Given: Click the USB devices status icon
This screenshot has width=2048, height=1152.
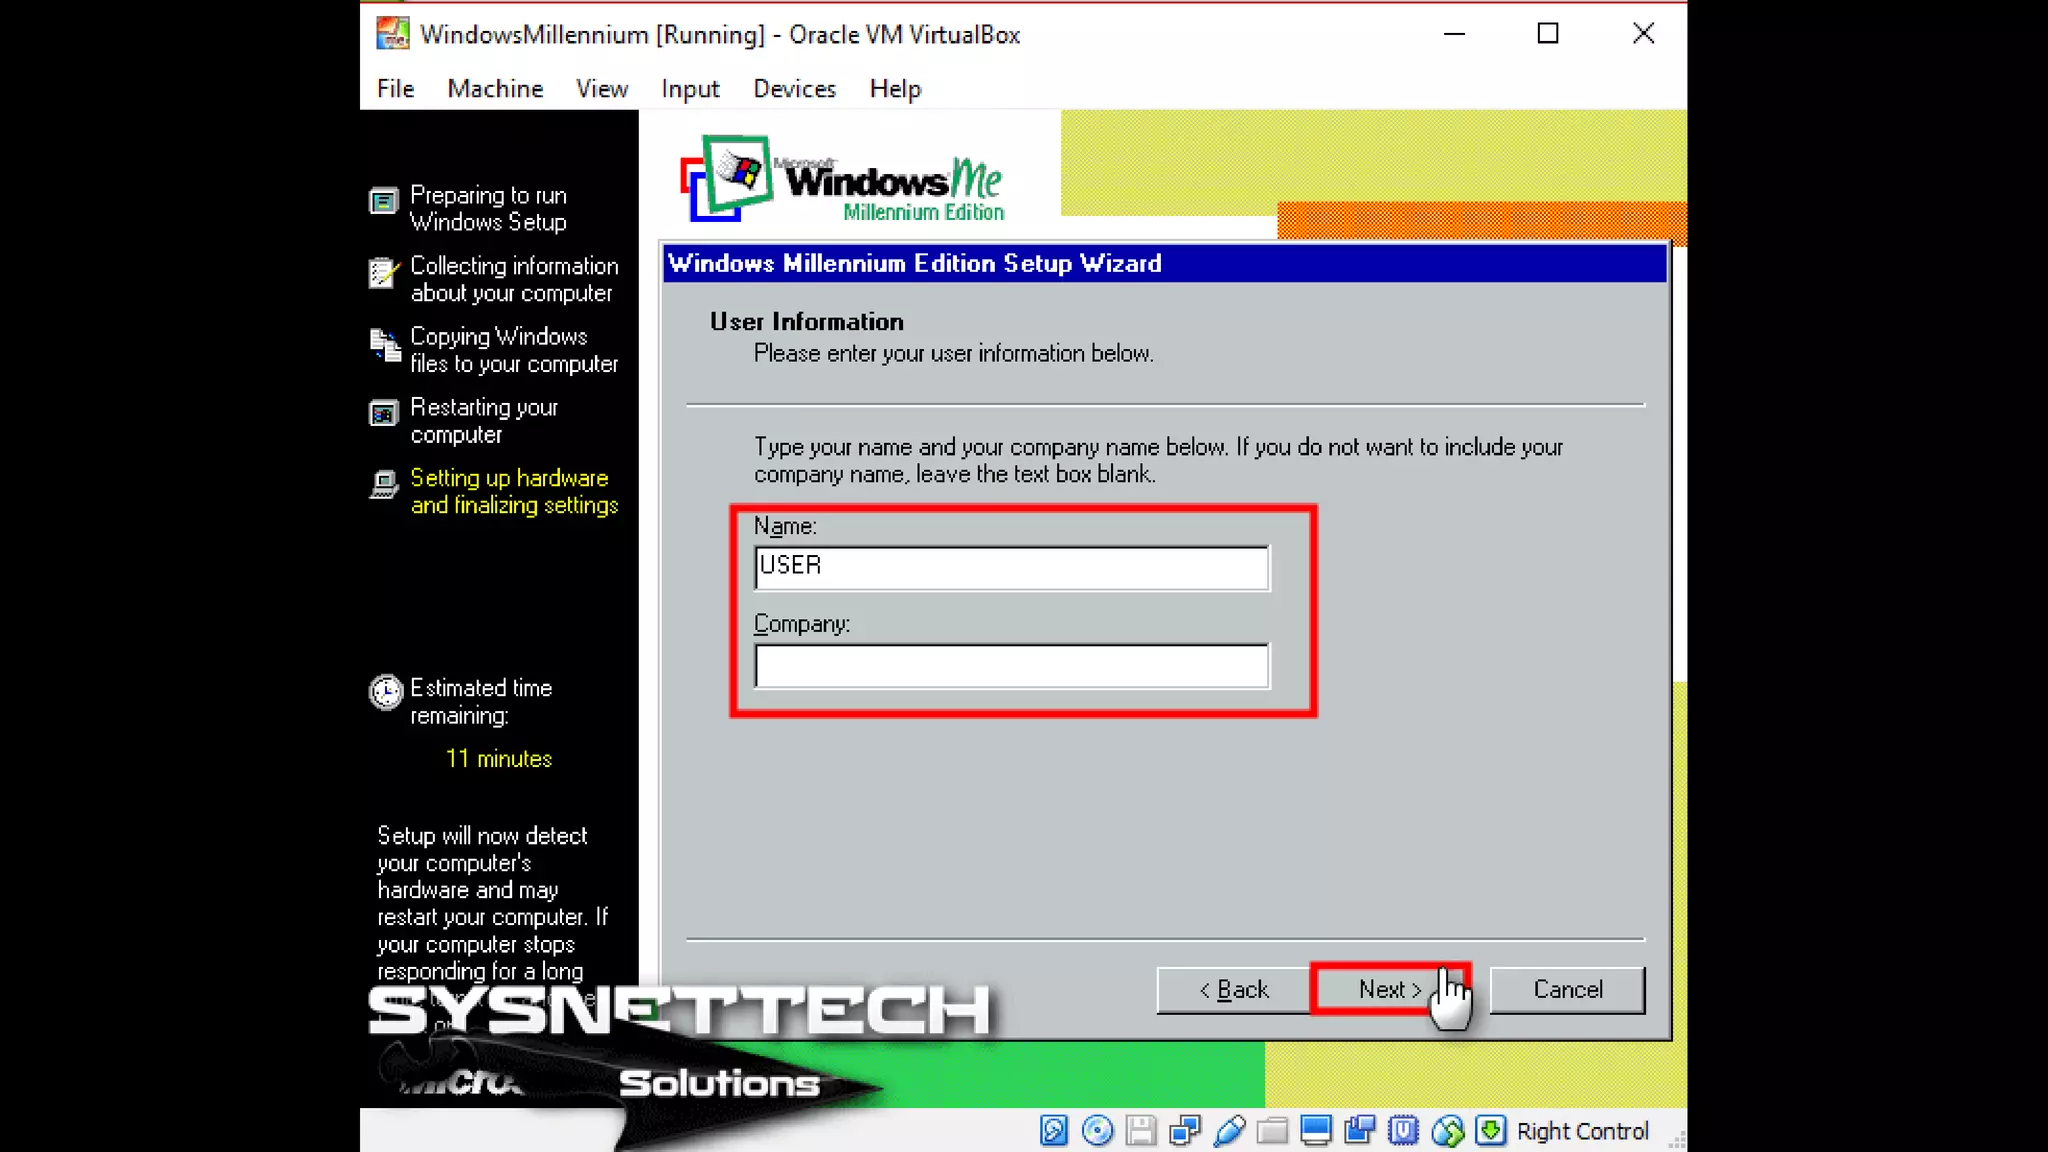Looking at the screenshot, I should [1229, 1131].
